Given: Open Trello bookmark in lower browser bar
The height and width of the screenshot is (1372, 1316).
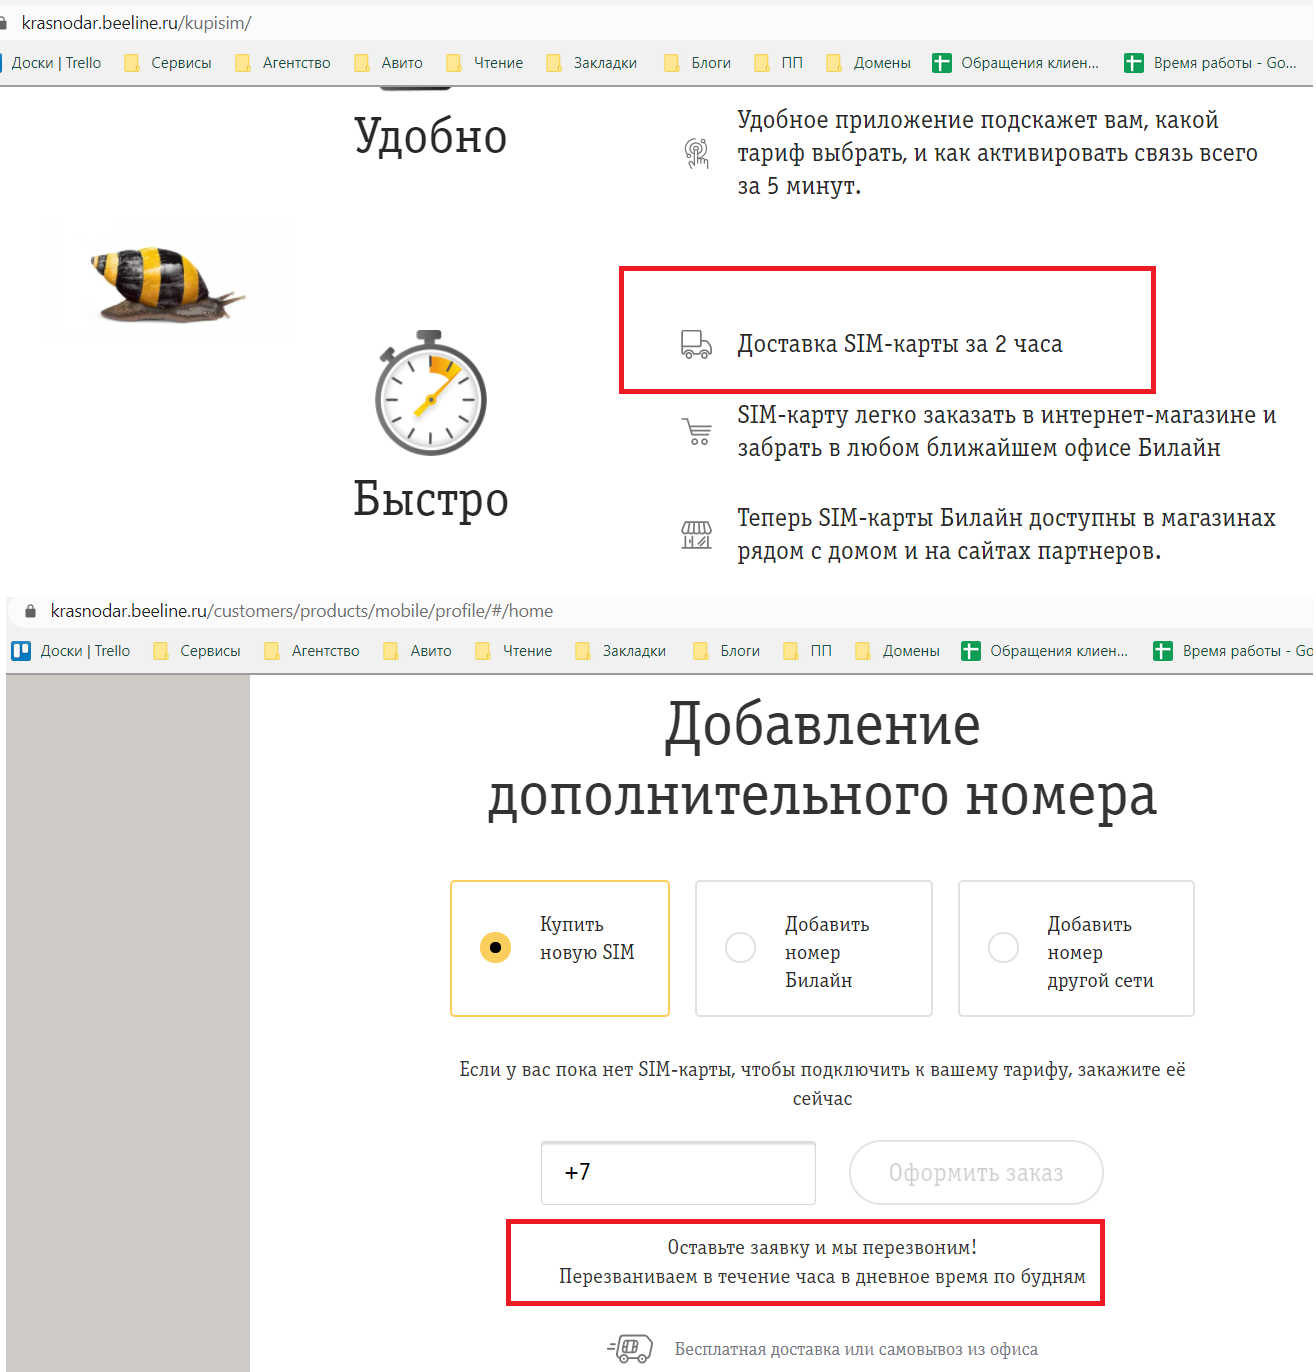Looking at the screenshot, I should [71, 651].
